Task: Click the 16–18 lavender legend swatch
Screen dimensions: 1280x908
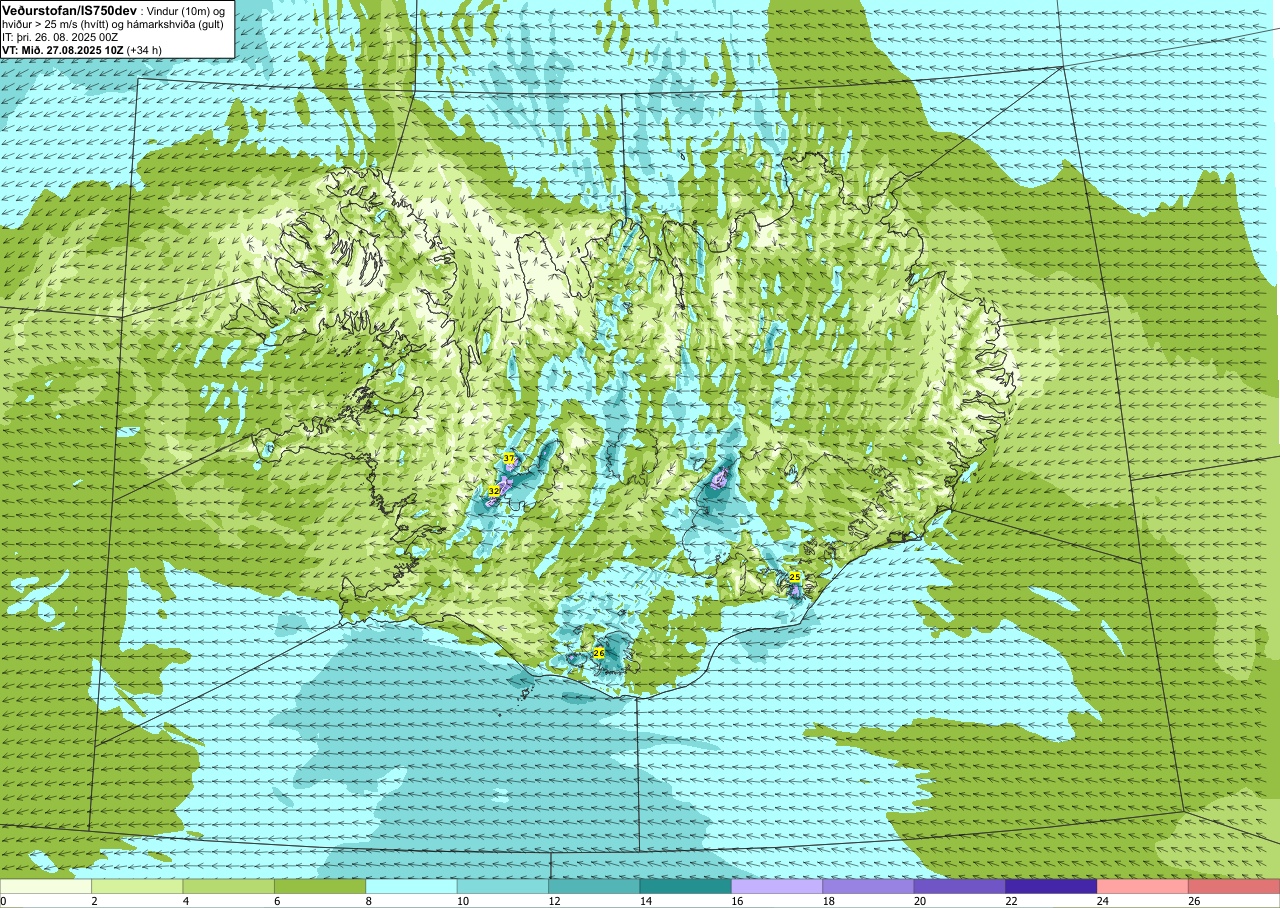Action: tap(777, 887)
